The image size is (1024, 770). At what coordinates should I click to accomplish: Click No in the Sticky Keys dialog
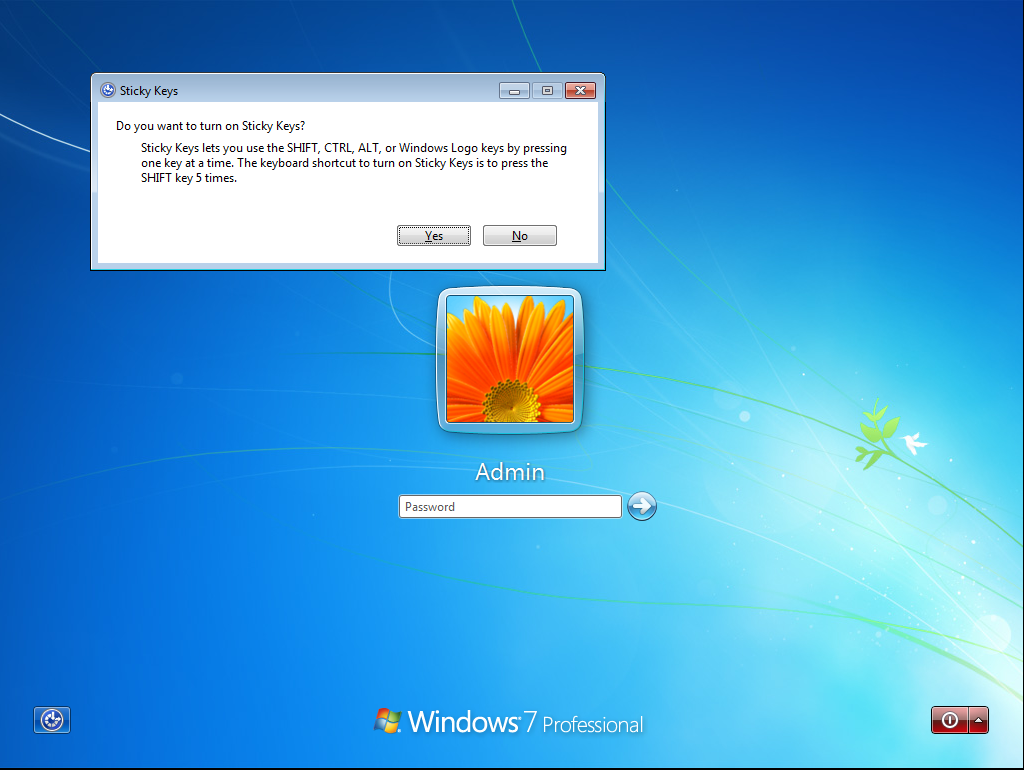click(520, 236)
